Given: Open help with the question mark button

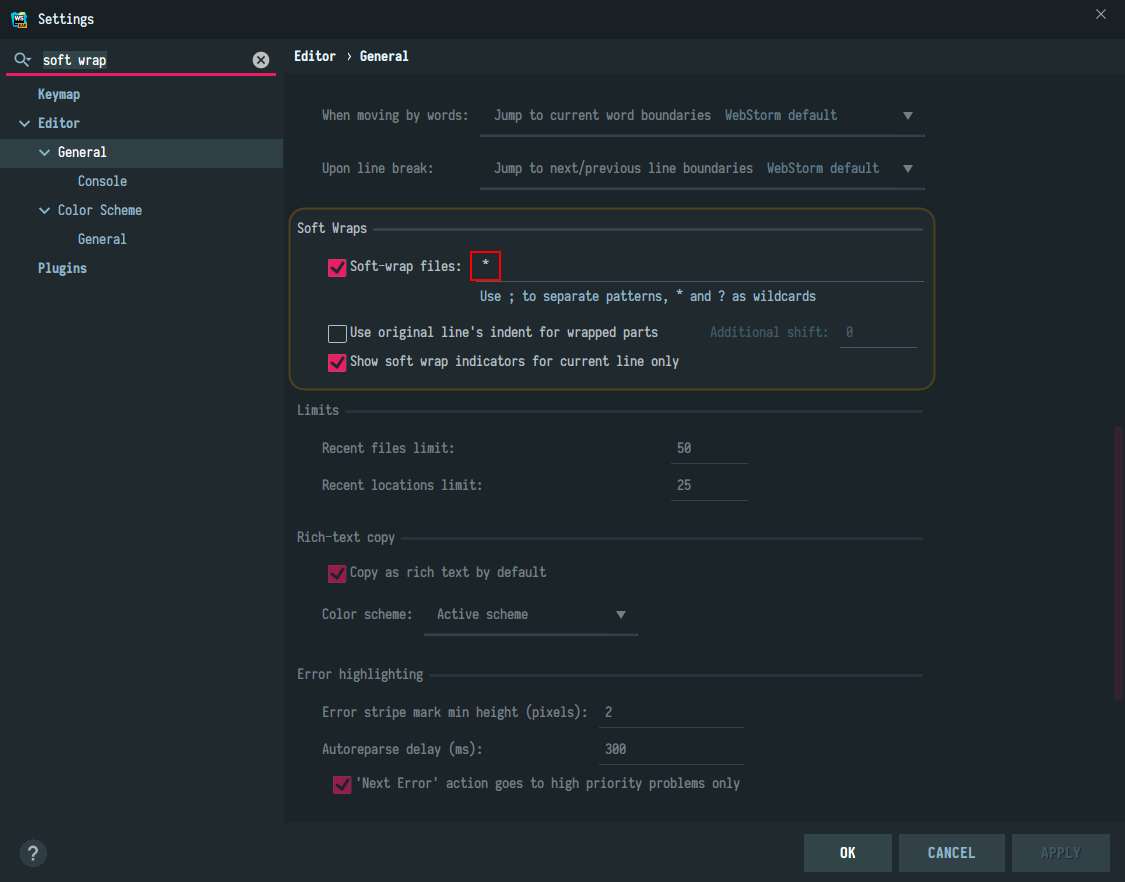Looking at the screenshot, I should click(33, 853).
